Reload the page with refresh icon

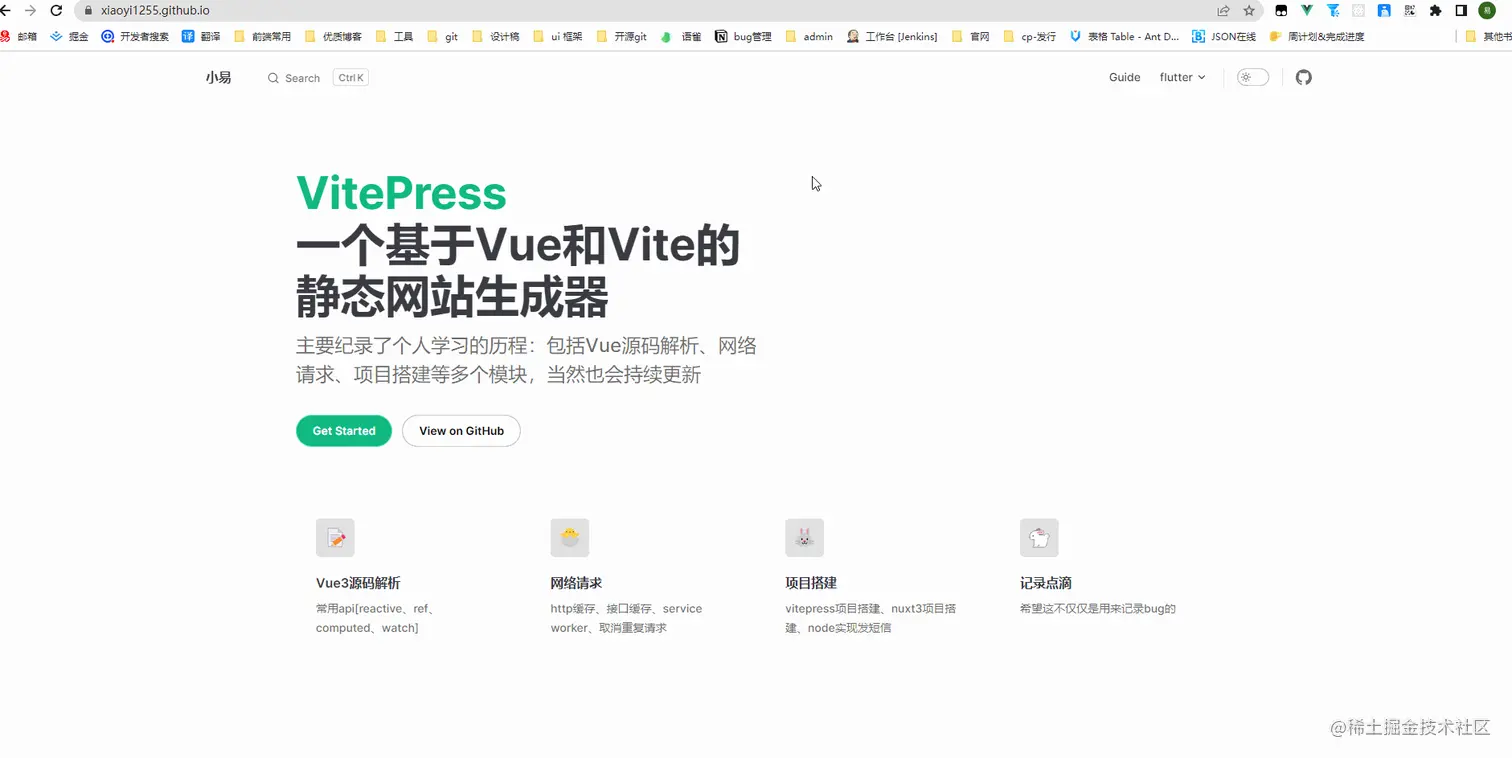tap(56, 10)
